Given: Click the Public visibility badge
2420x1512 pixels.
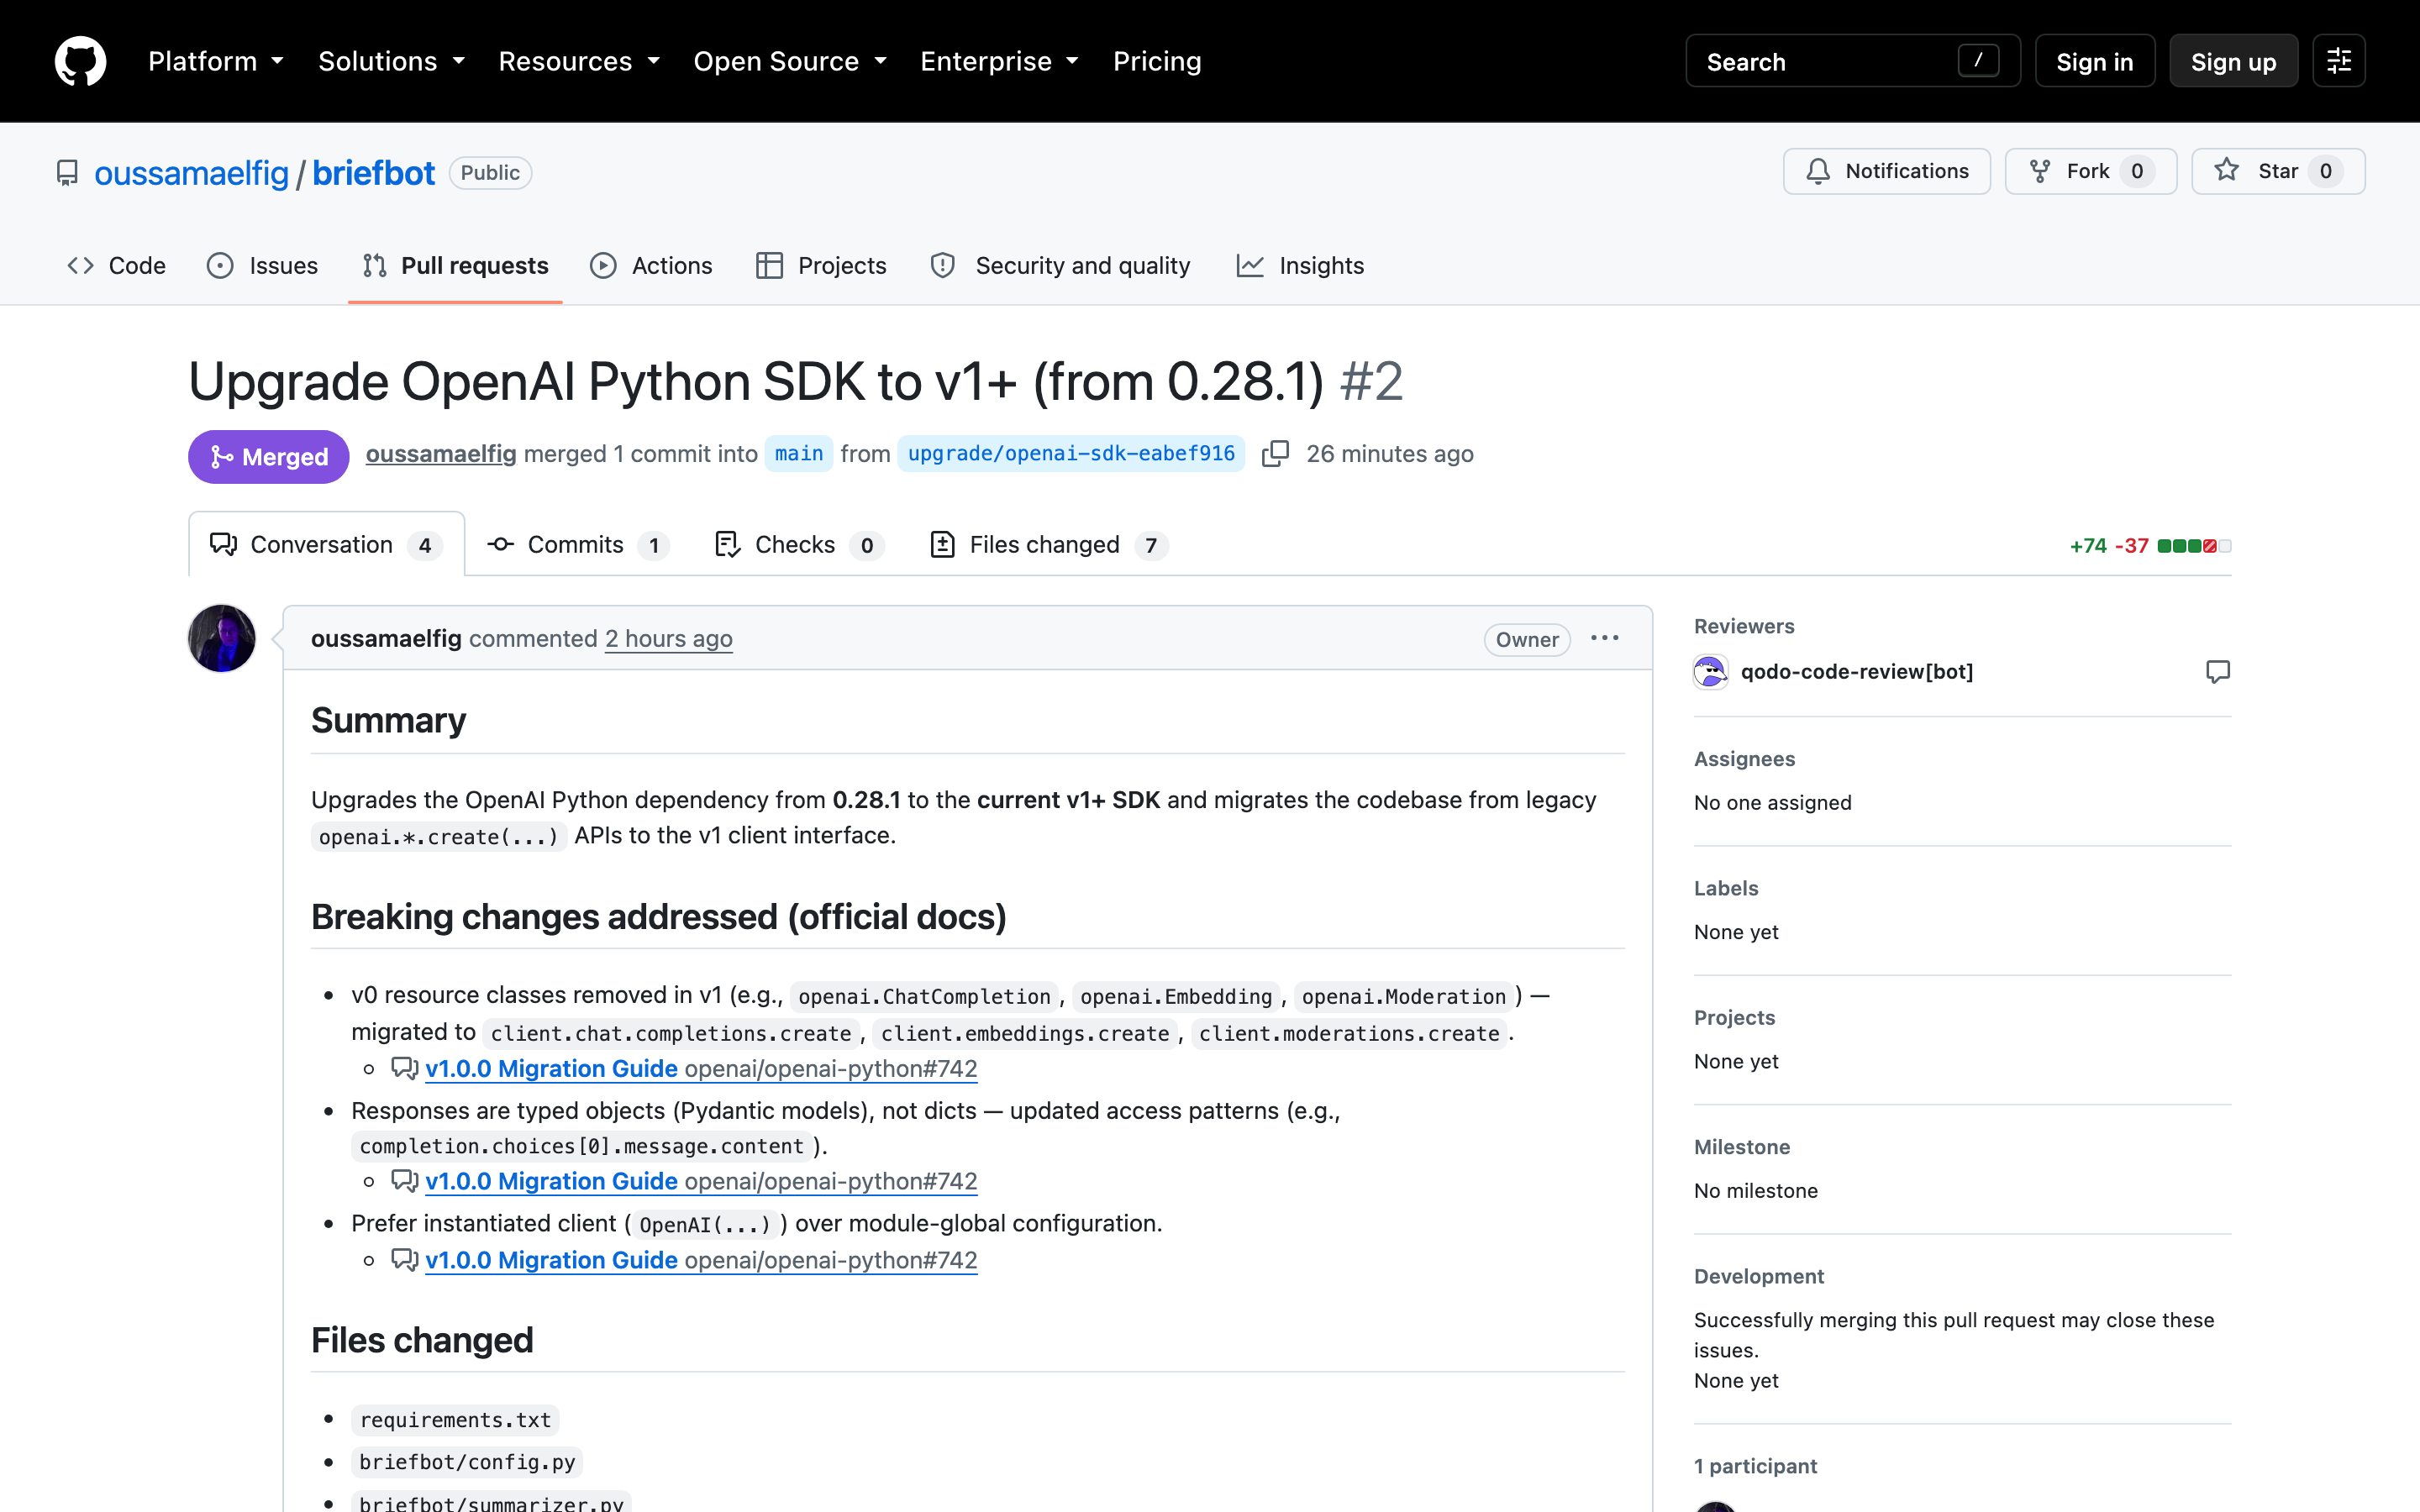Looking at the screenshot, I should click(490, 173).
